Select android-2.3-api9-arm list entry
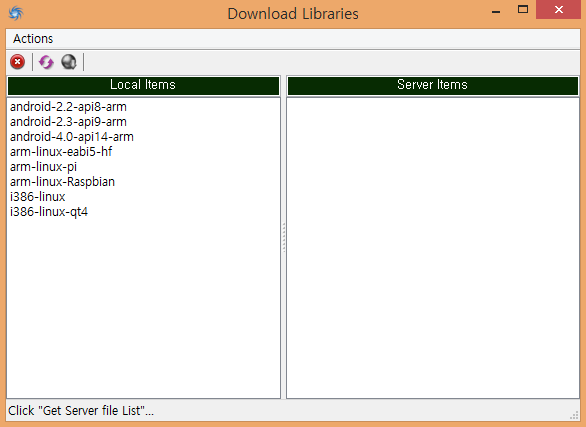The width and height of the screenshot is (586, 427). point(68,122)
